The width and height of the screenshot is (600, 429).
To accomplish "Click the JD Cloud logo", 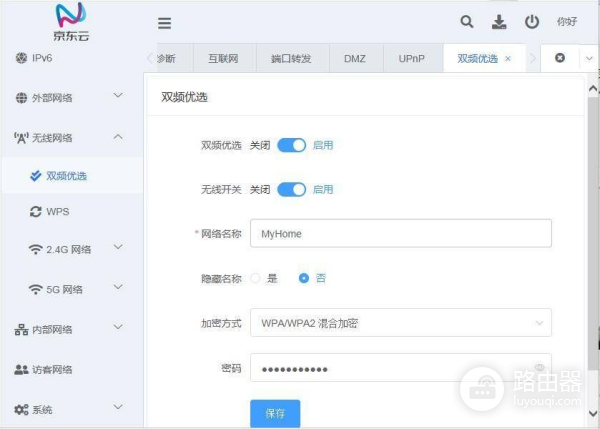I will 71,21.
